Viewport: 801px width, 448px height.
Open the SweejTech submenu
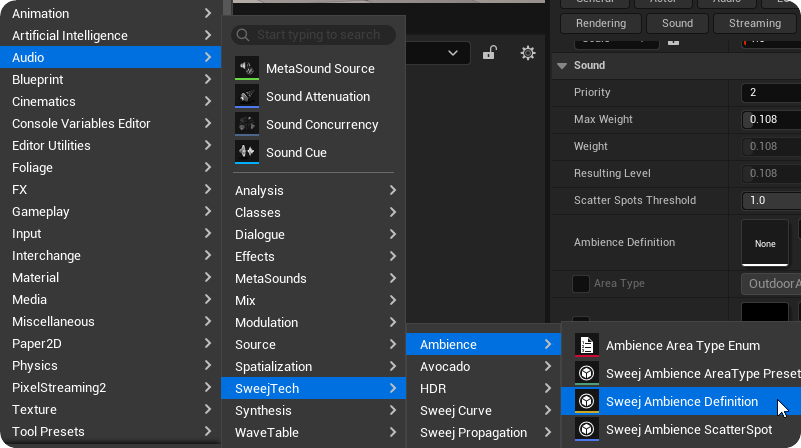313,388
